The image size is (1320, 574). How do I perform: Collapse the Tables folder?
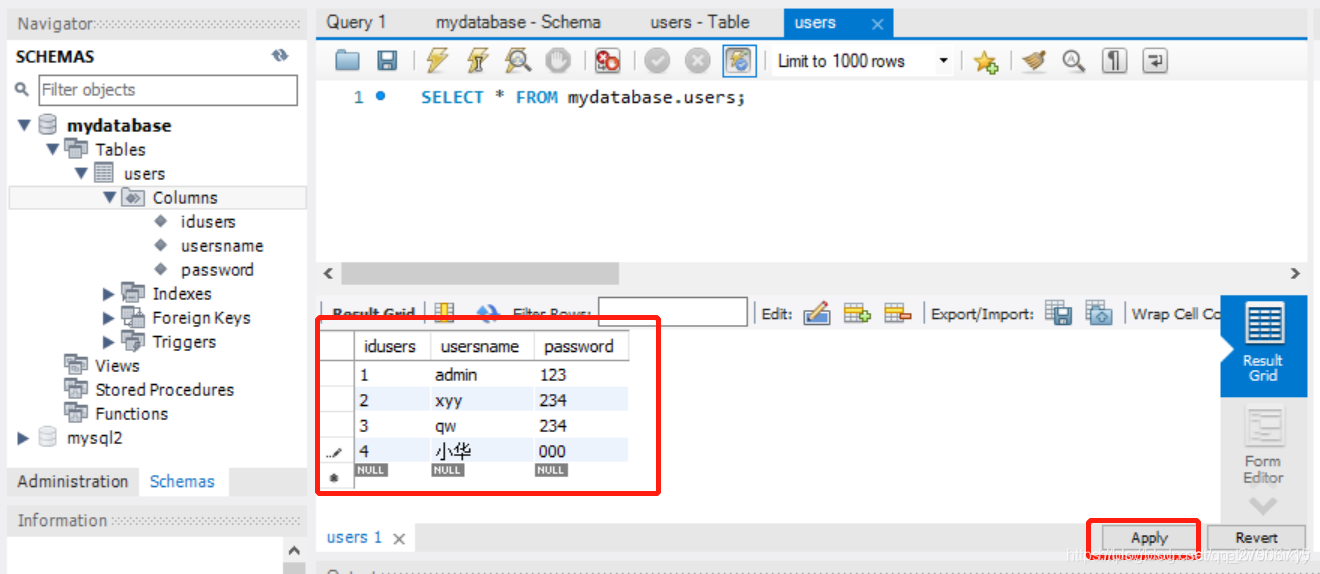52,149
